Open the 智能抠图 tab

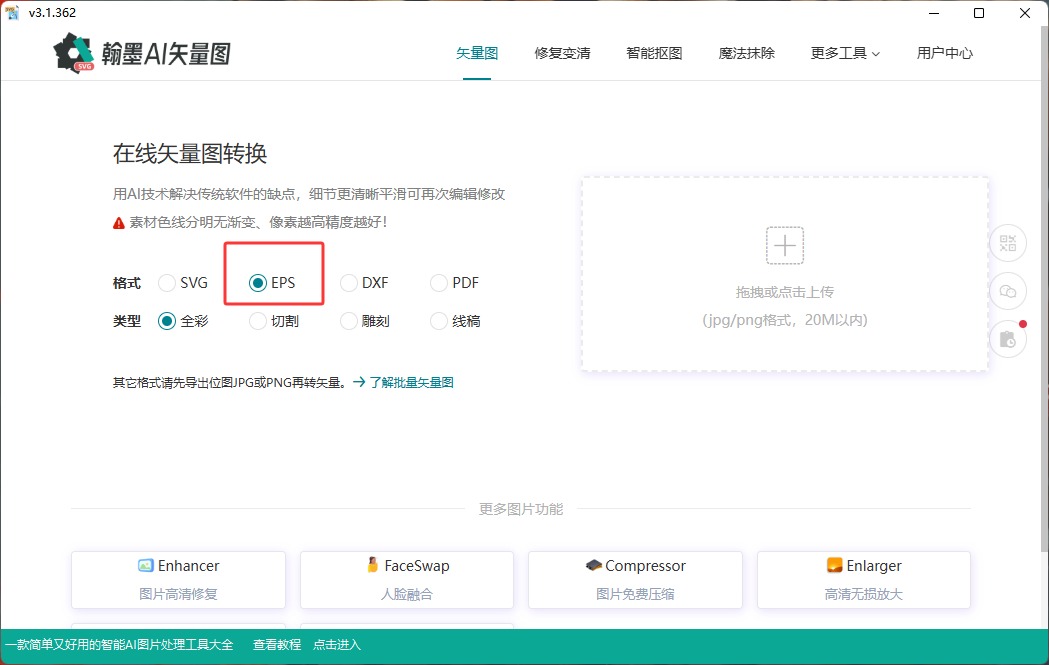(x=654, y=55)
